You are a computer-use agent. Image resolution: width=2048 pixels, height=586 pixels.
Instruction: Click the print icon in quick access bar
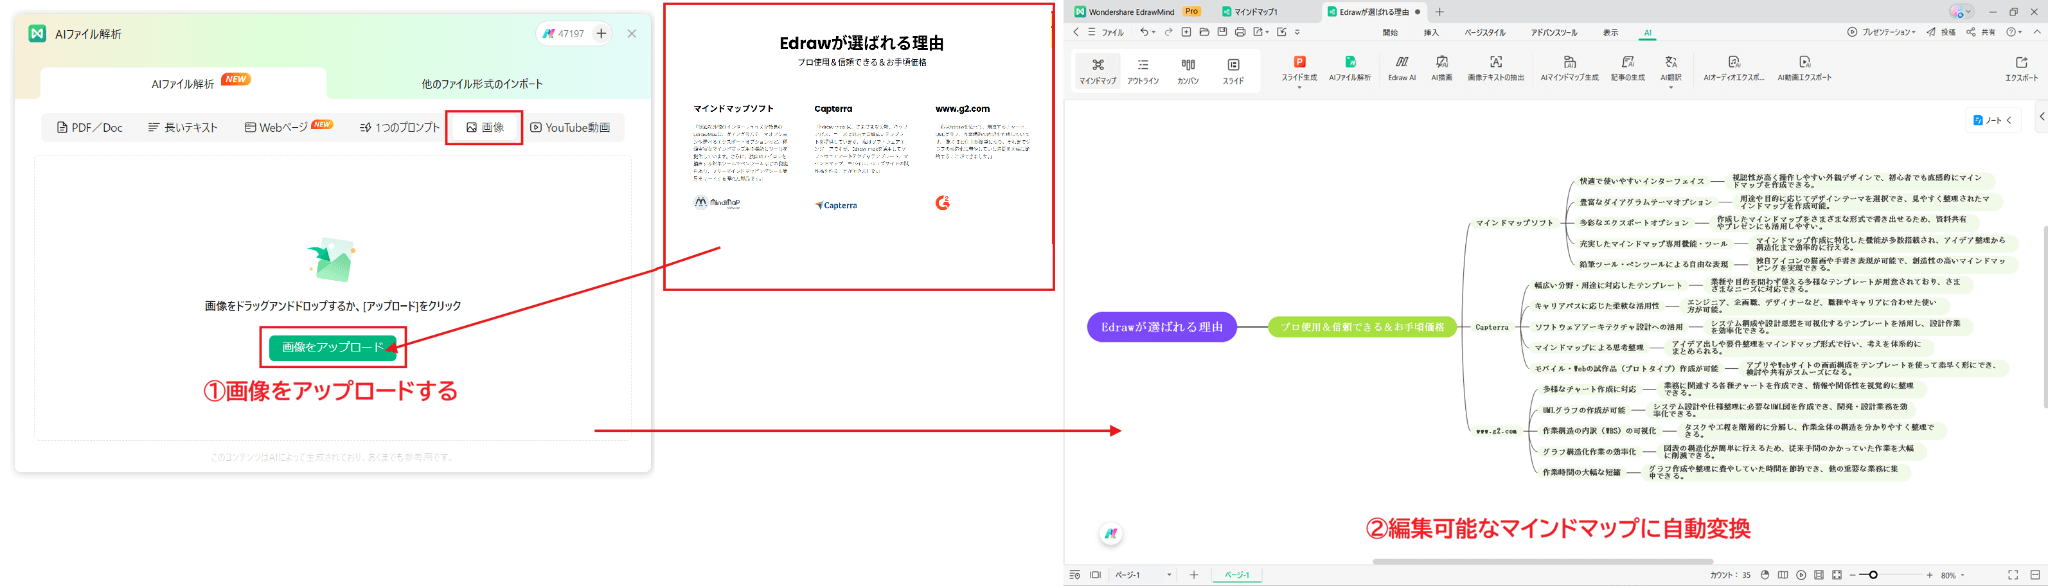1240,32
